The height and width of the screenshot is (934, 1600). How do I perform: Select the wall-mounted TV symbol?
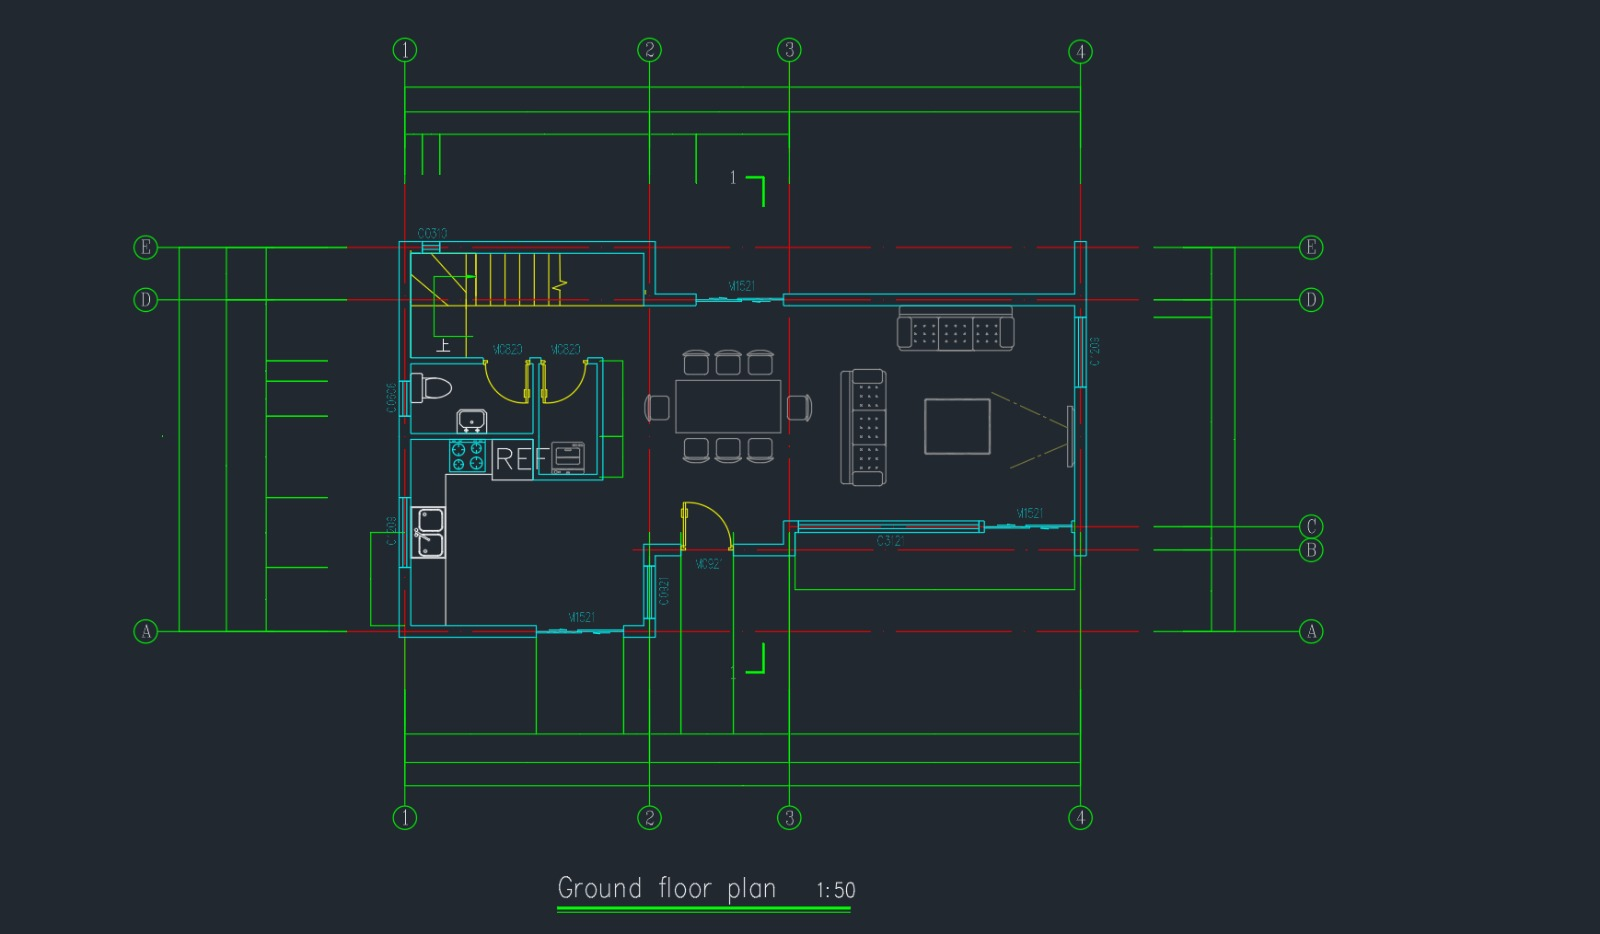click(x=1070, y=436)
